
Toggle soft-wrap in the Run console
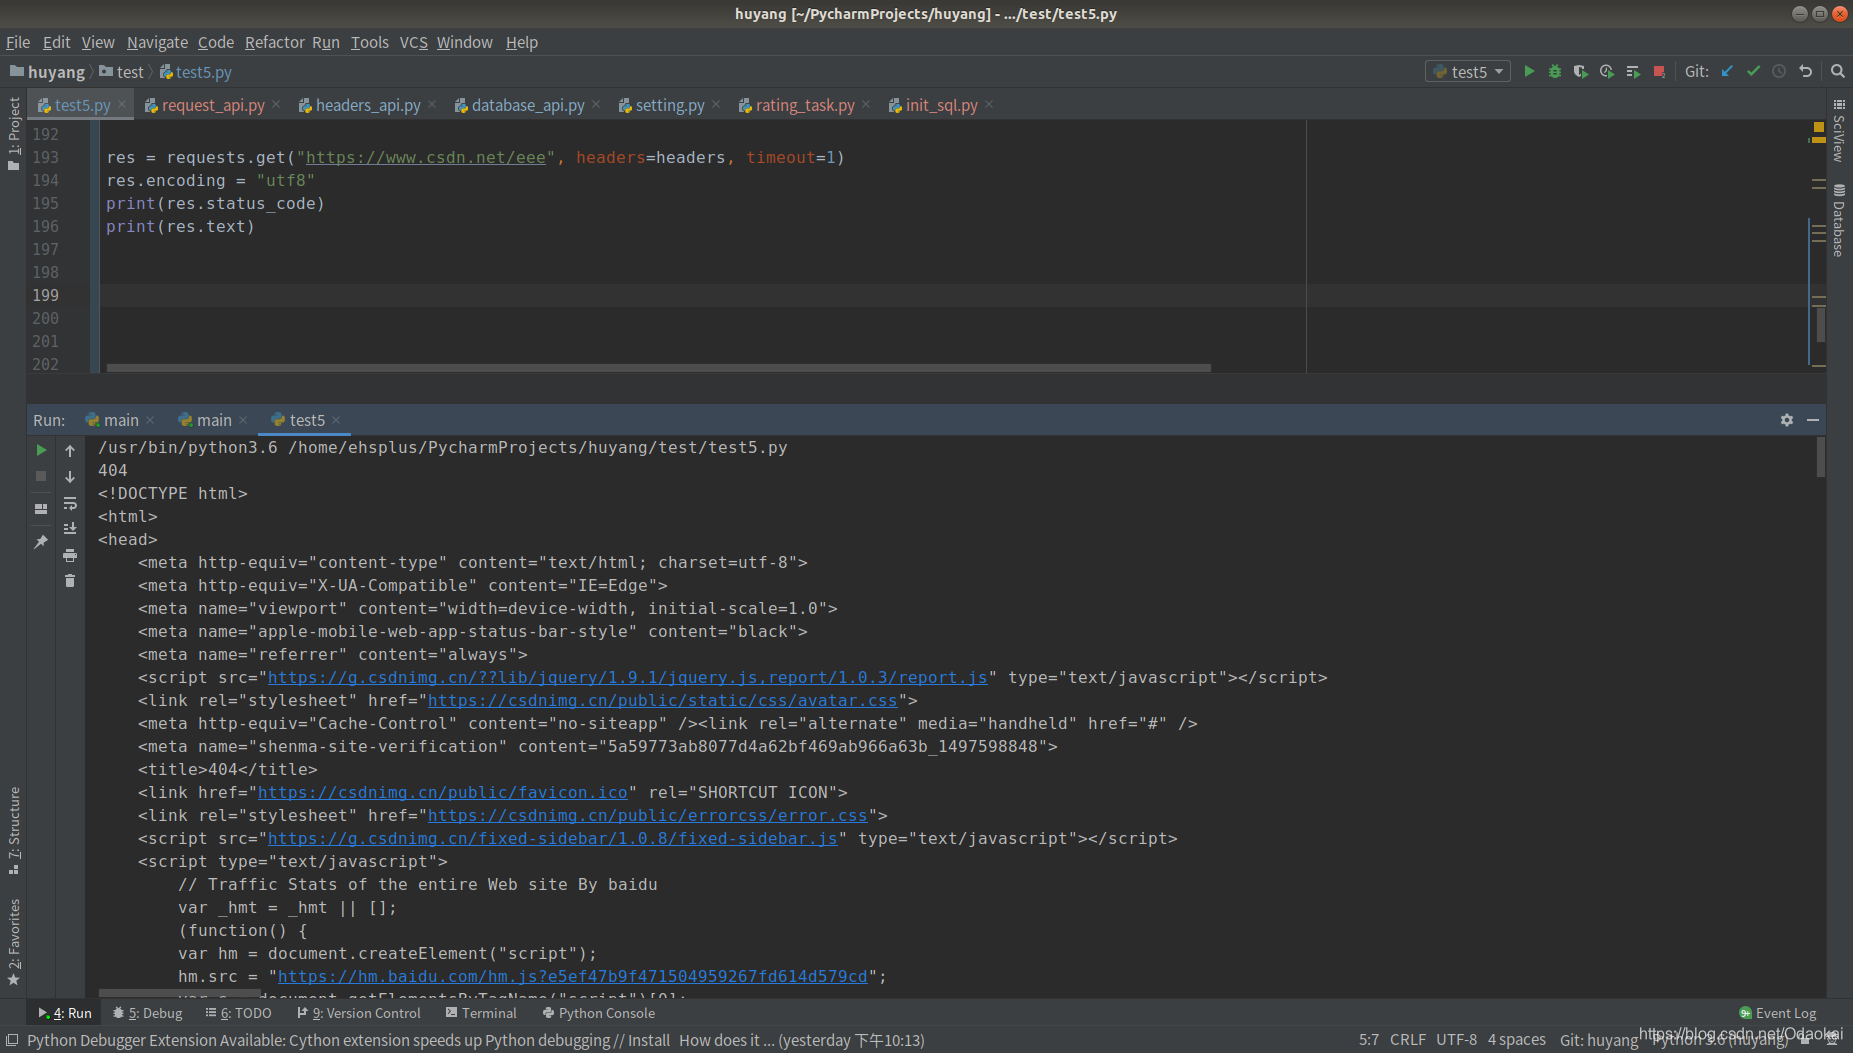click(x=70, y=503)
